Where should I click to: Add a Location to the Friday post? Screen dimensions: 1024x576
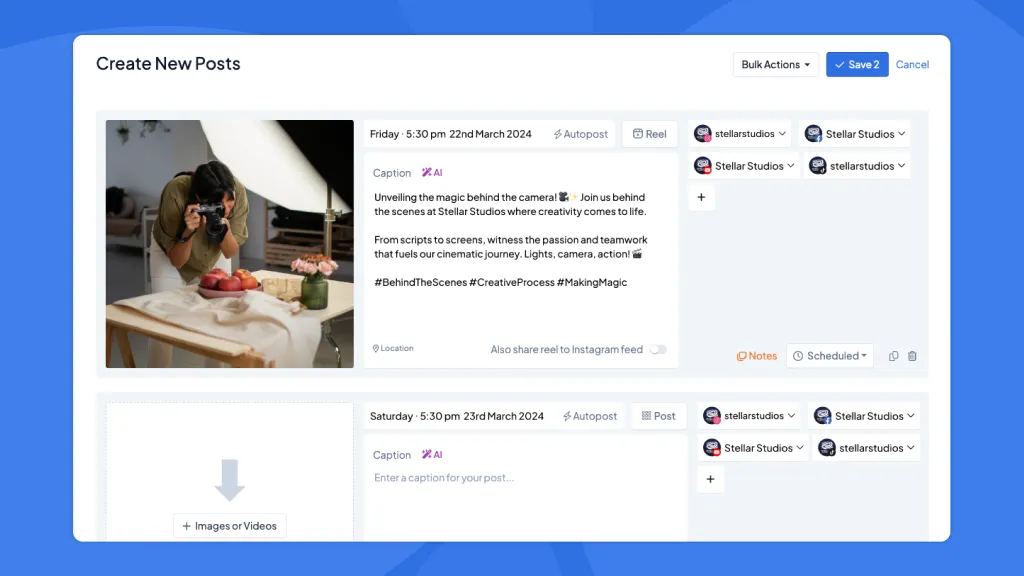click(x=393, y=348)
